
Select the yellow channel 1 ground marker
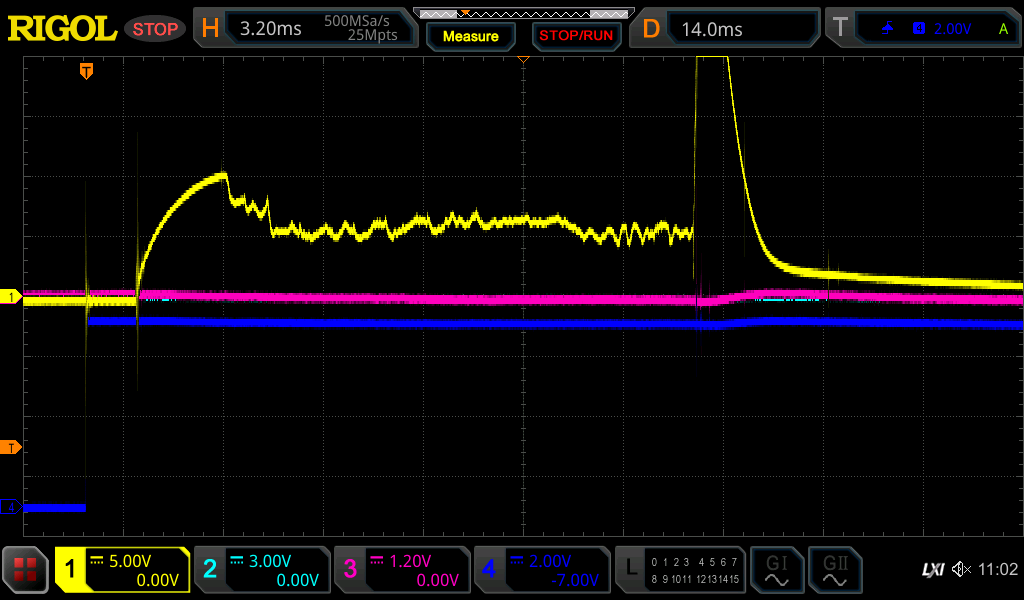coord(11,297)
